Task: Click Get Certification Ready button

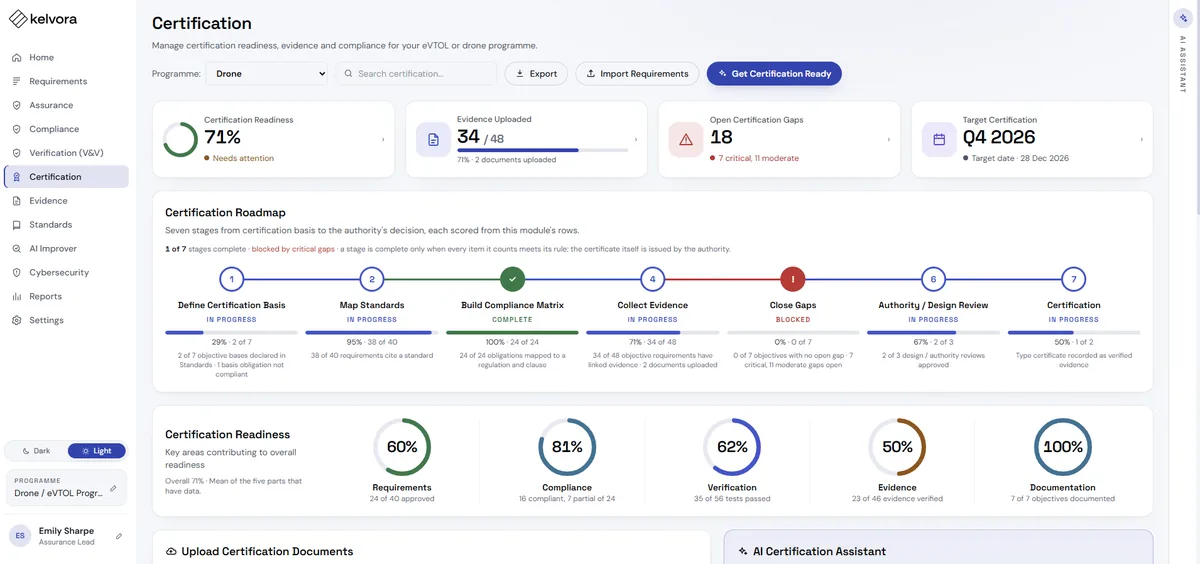Action: coord(774,73)
